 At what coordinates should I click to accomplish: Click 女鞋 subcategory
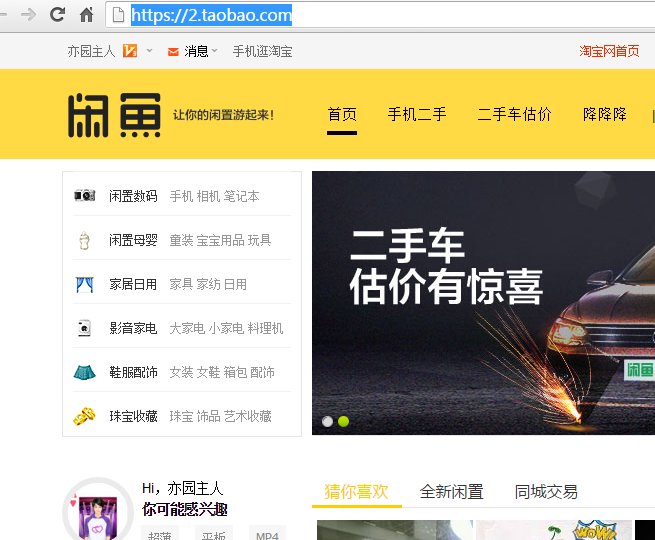[x=208, y=372]
